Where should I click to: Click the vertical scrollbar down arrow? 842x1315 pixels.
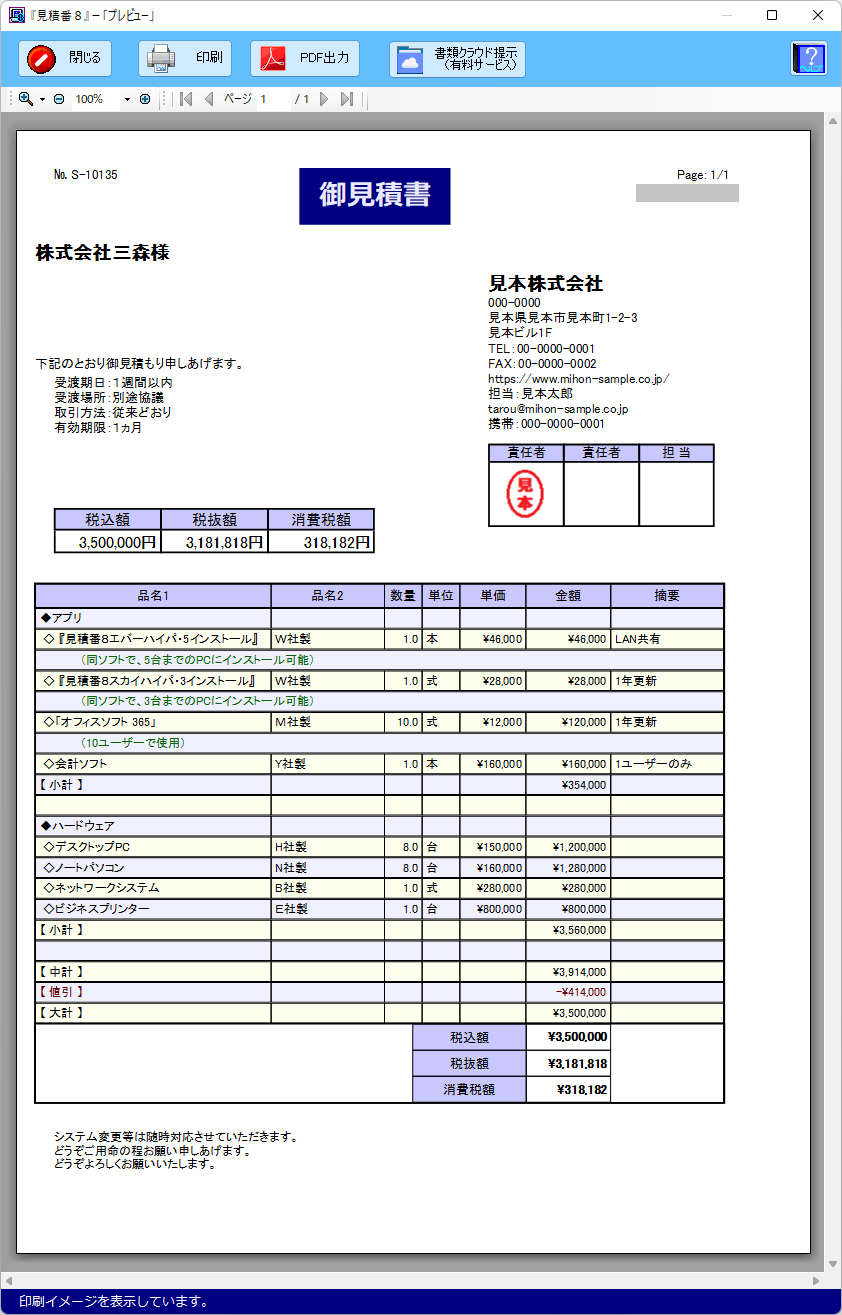point(832,1263)
